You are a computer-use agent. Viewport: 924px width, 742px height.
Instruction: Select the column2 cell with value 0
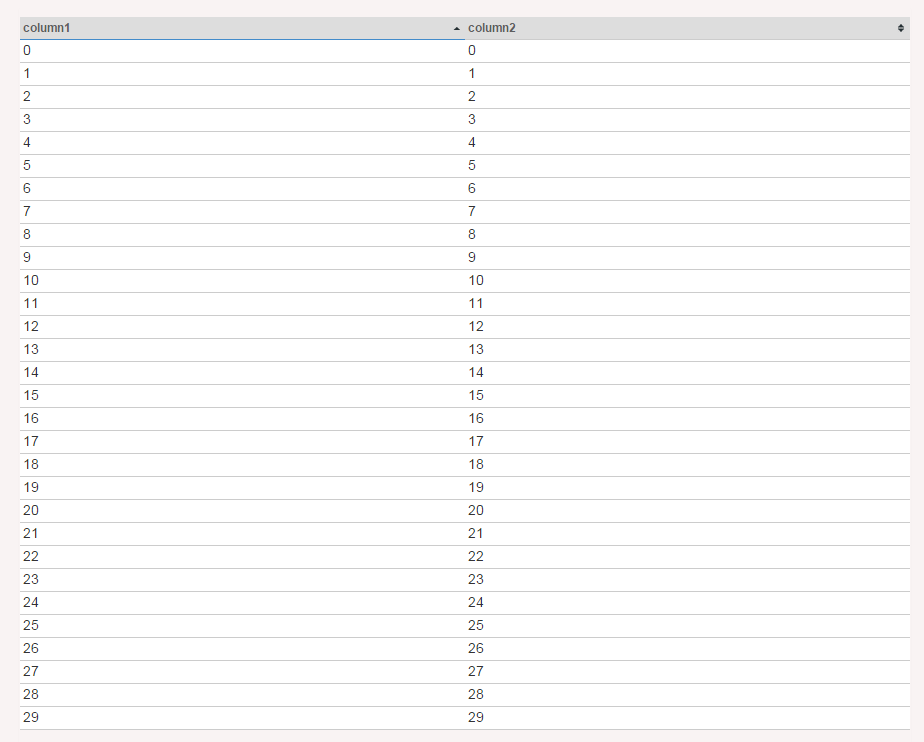687,51
